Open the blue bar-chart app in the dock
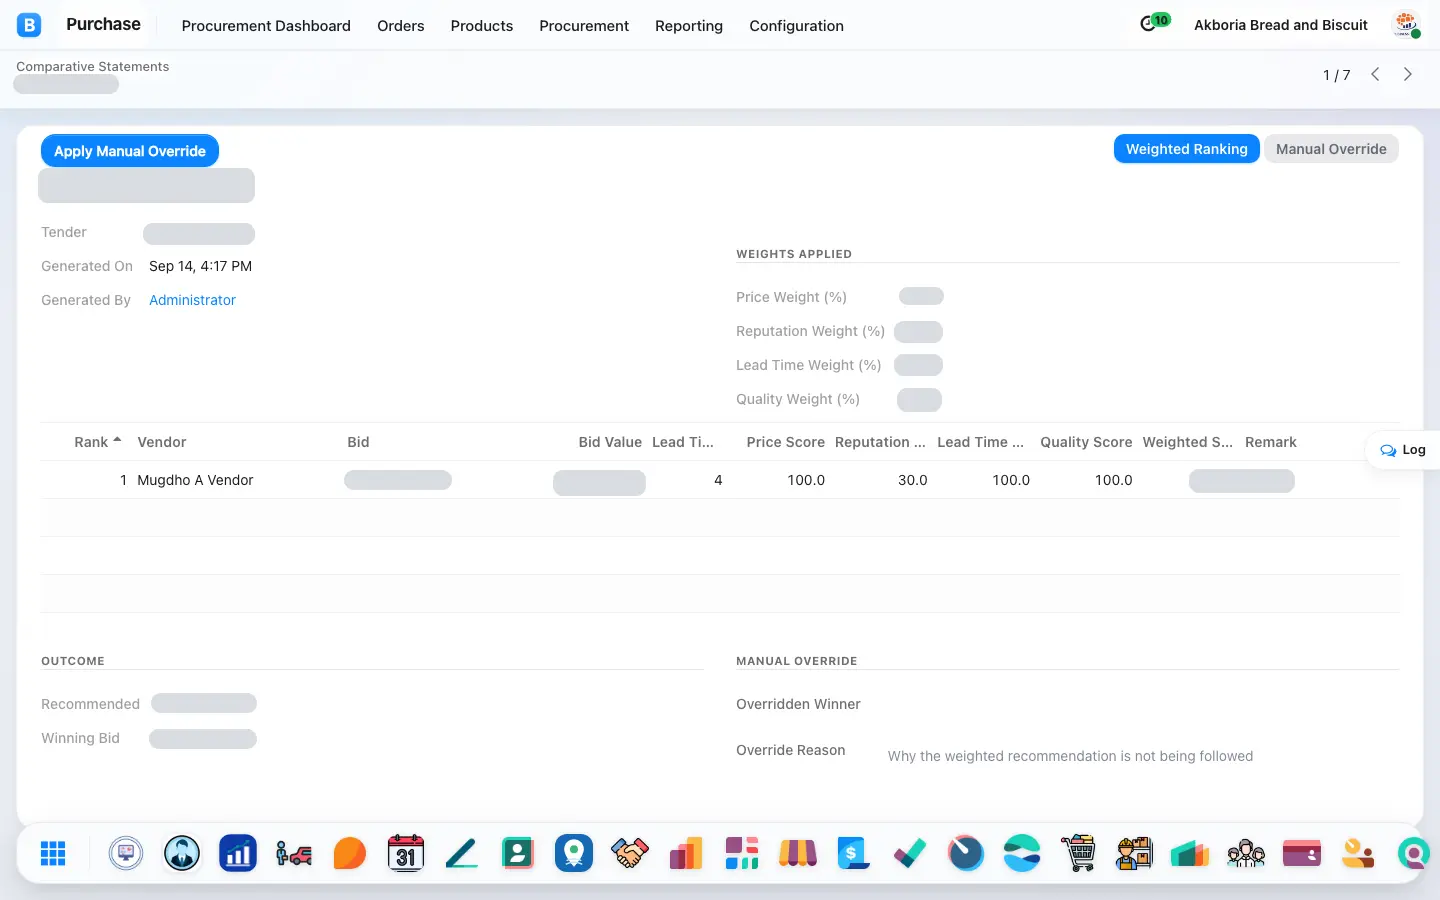This screenshot has width=1440, height=900. 238,853
